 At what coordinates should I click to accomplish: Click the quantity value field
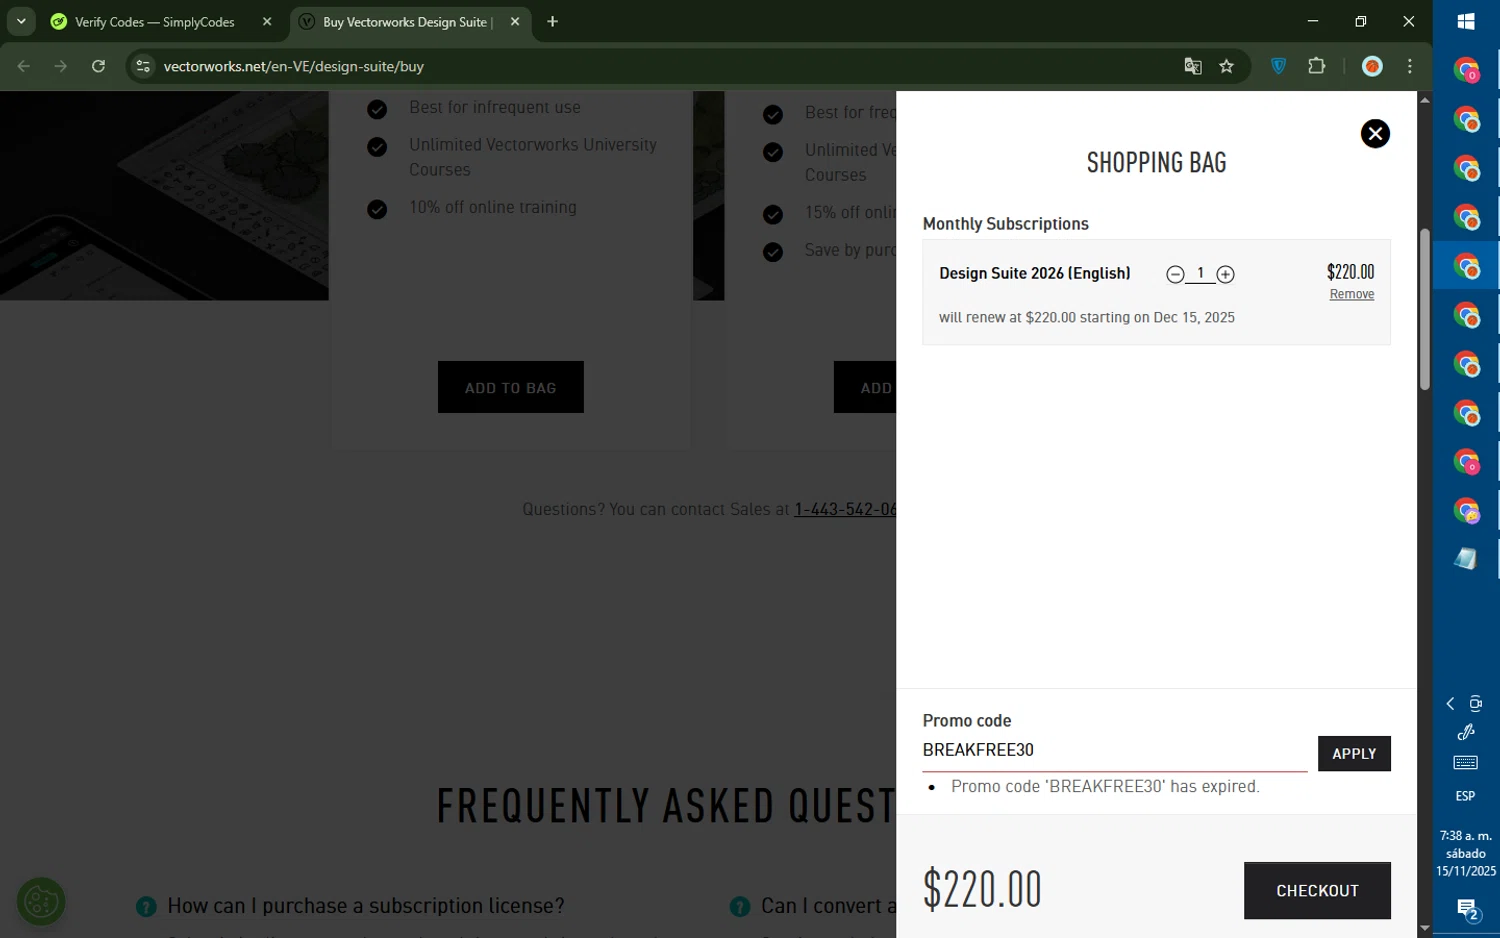1200,273
